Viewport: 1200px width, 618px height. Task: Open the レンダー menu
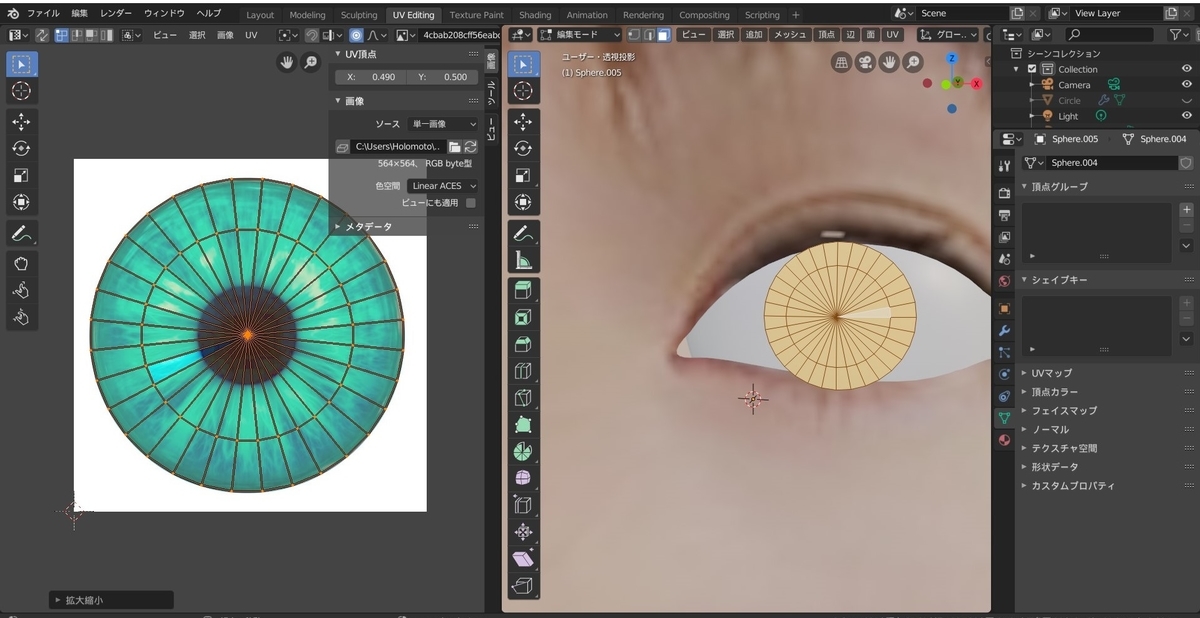[x=116, y=14]
